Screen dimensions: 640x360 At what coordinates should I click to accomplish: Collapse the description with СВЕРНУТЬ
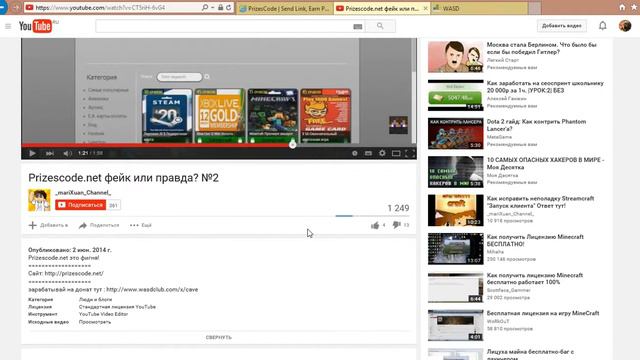click(219, 338)
